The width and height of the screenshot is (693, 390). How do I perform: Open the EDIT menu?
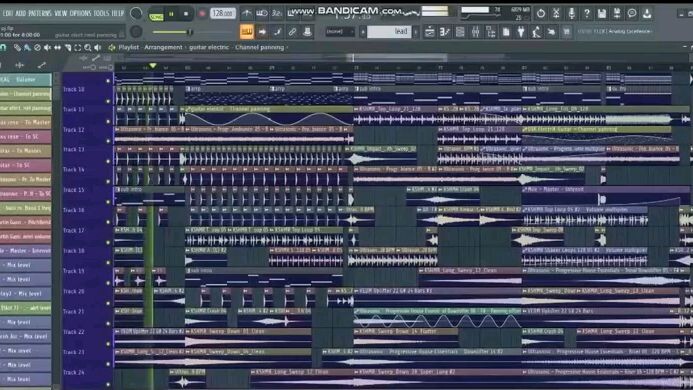(7, 14)
